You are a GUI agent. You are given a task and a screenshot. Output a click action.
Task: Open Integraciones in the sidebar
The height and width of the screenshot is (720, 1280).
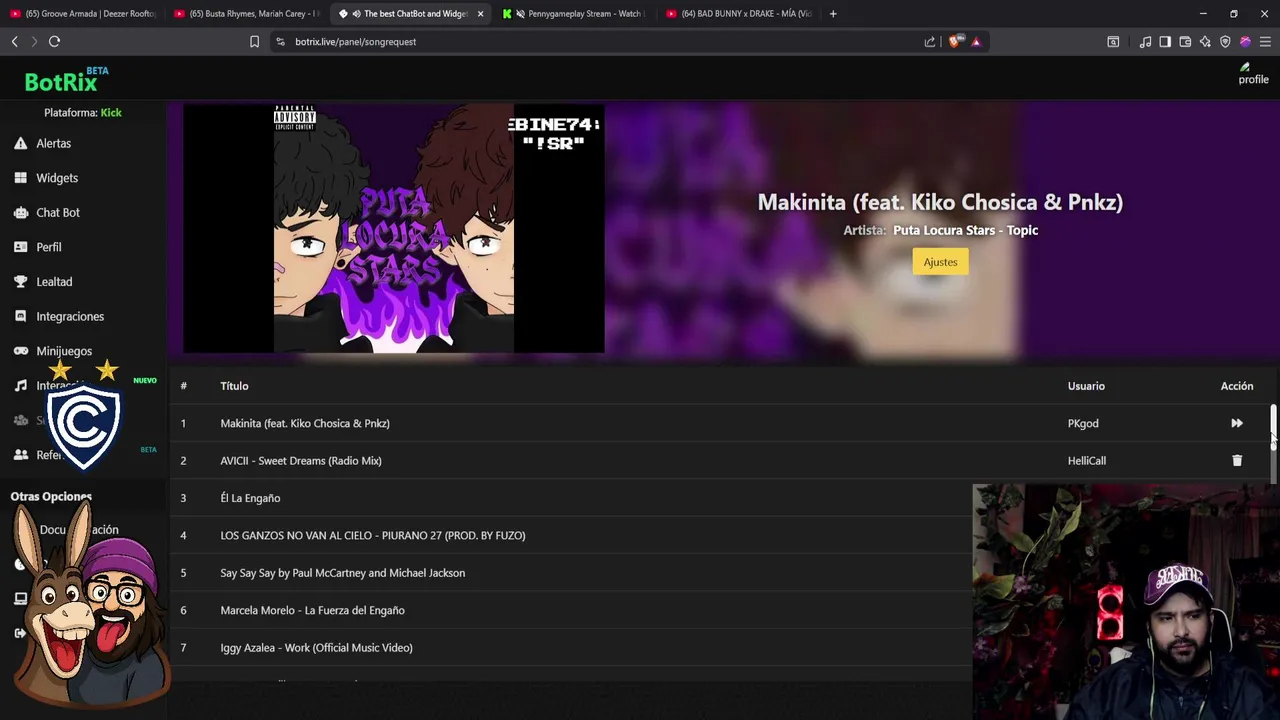click(70, 316)
